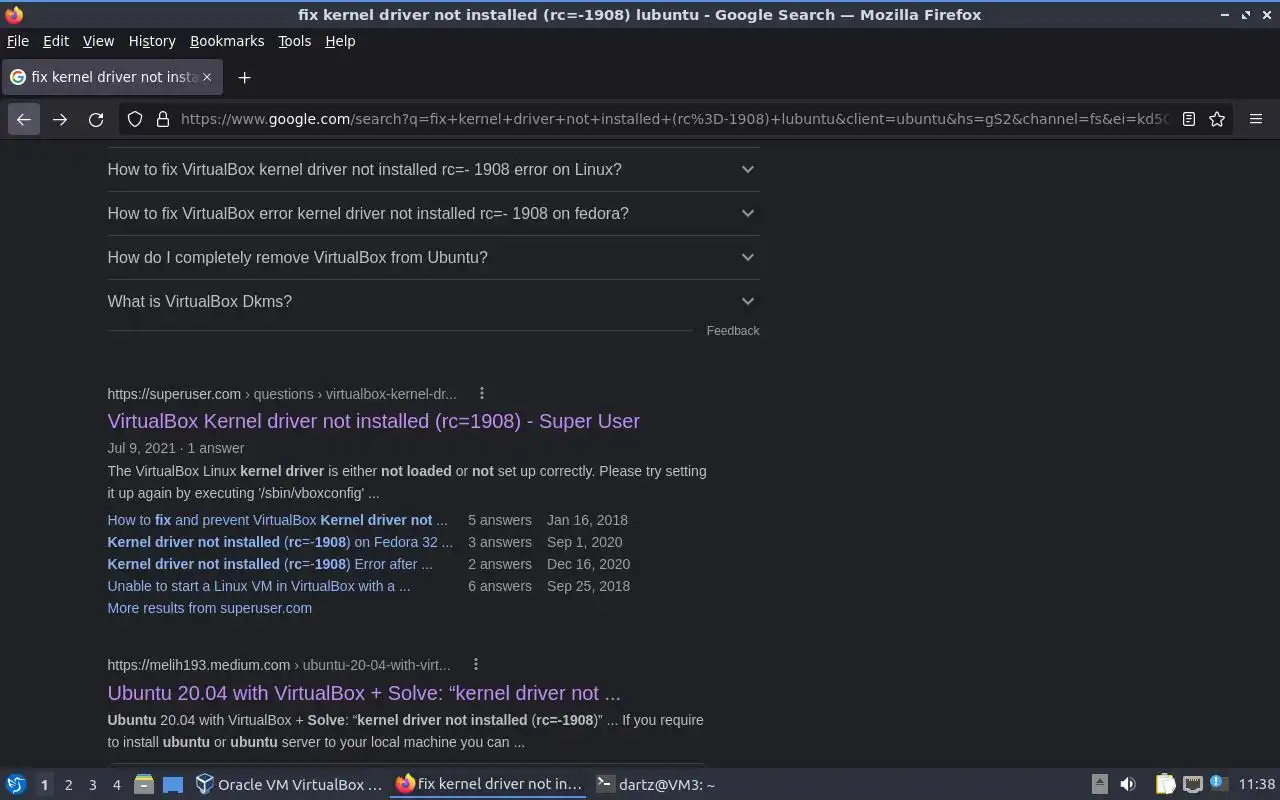This screenshot has width=1280, height=800.
Task: Select the 'fix kernel driver not insta' tab
Action: click(110, 77)
